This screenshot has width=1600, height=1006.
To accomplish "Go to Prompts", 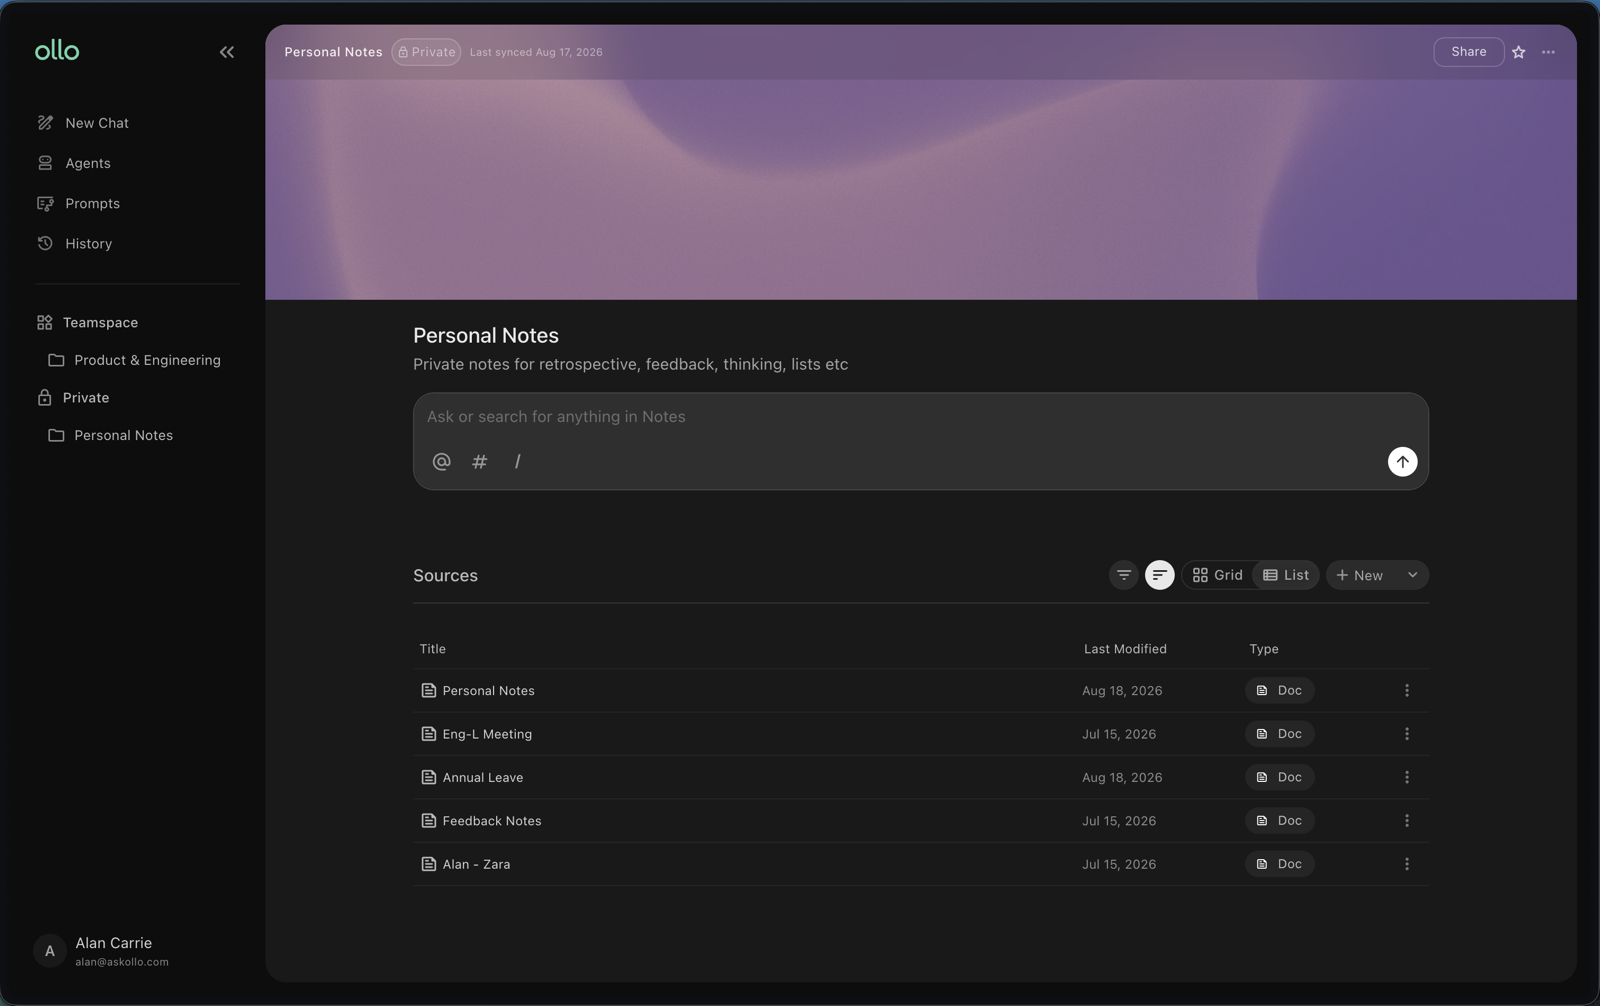I will tap(78, 203).
